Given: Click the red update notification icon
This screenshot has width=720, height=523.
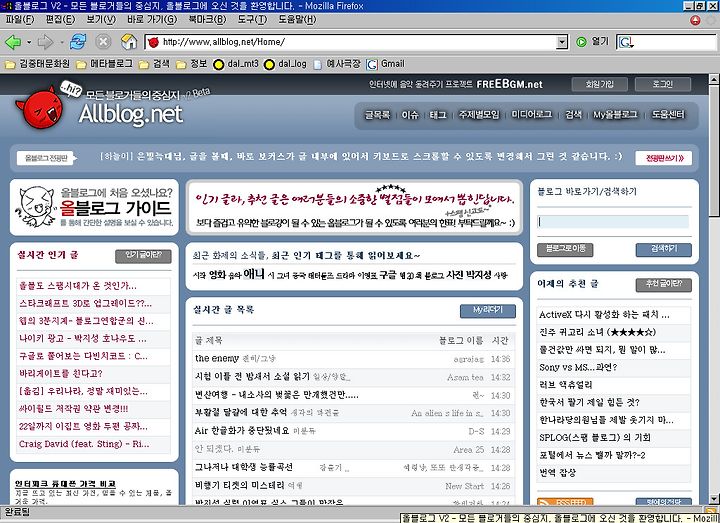Looking at the screenshot, I should (x=695, y=20).
